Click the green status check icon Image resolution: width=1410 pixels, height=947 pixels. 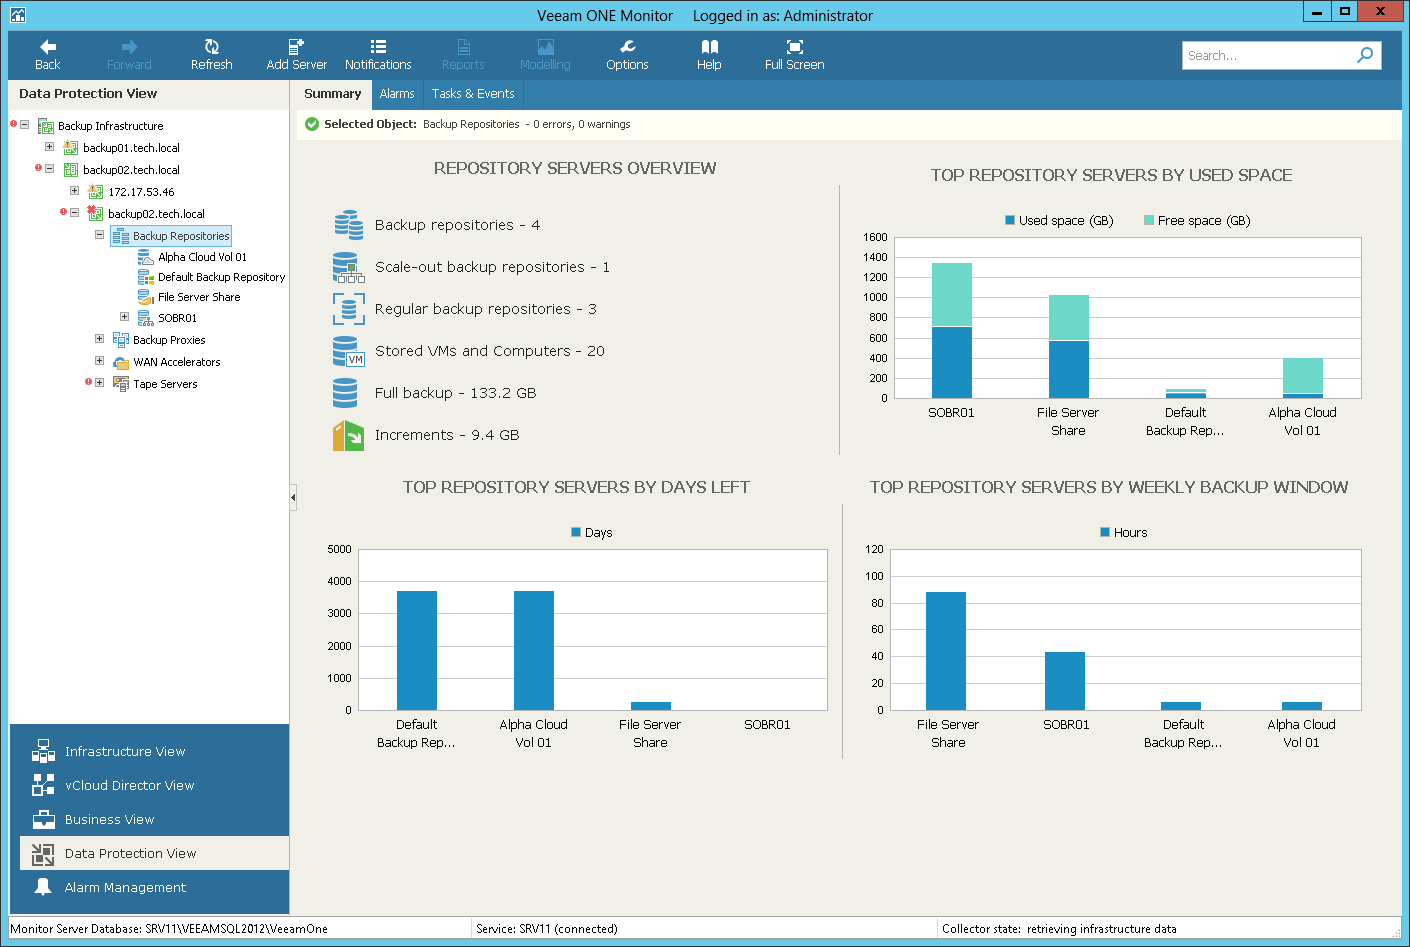click(x=312, y=124)
